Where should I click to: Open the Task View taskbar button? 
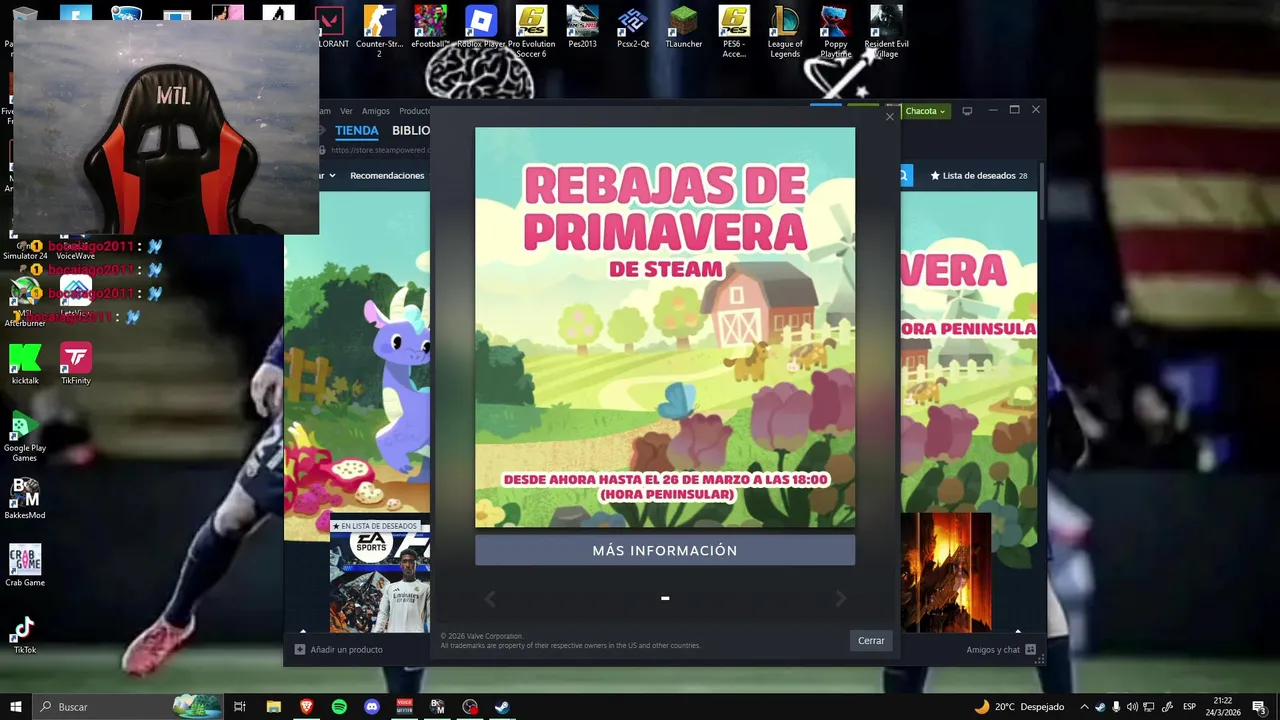tap(240, 707)
